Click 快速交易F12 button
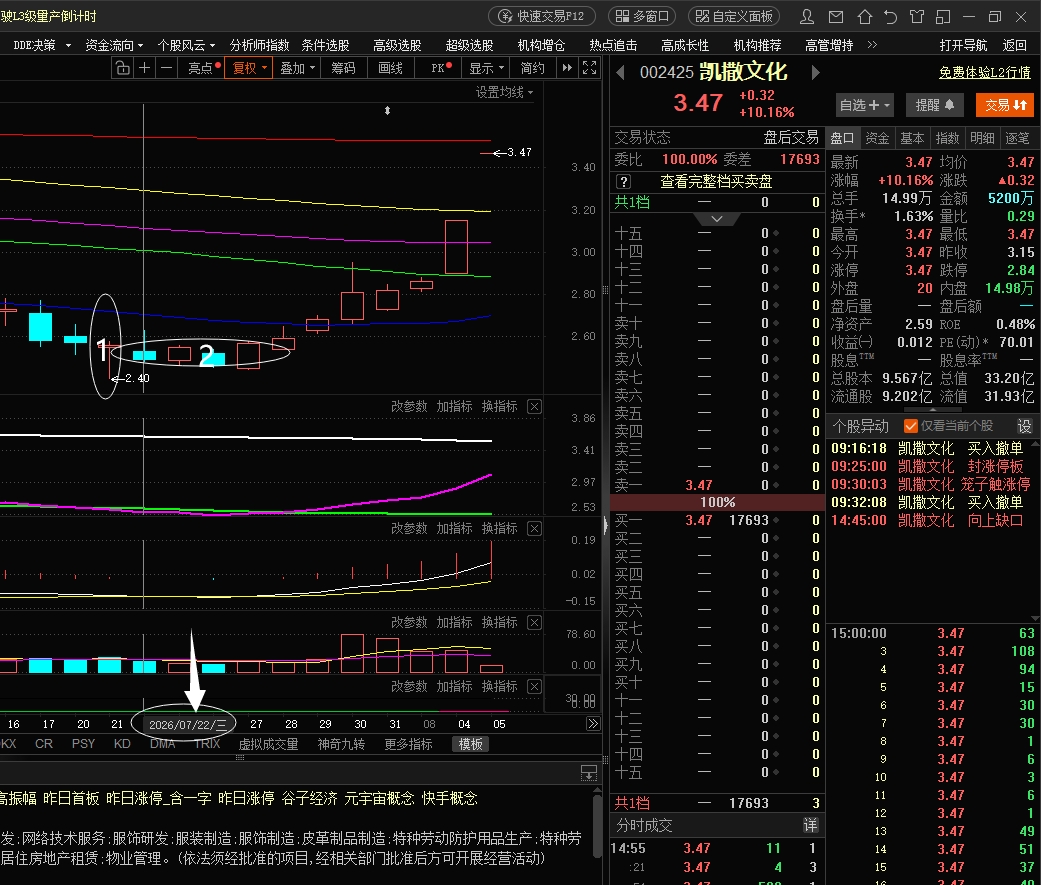1041x885 pixels. pos(542,16)
